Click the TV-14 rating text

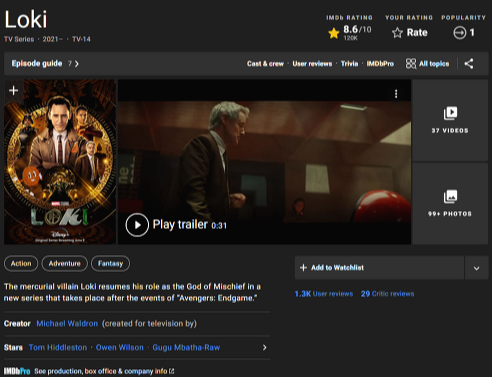81,39
